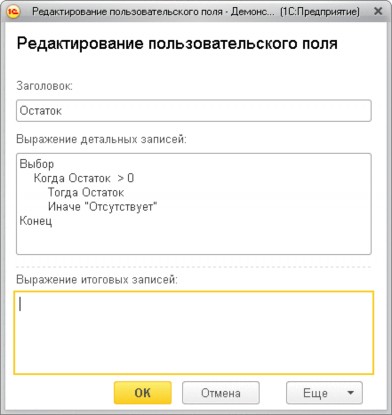Select the line 'Выбор' in the expression
Image resolution: width=392 pixels, height=415 pixels.
coord(37,164)
